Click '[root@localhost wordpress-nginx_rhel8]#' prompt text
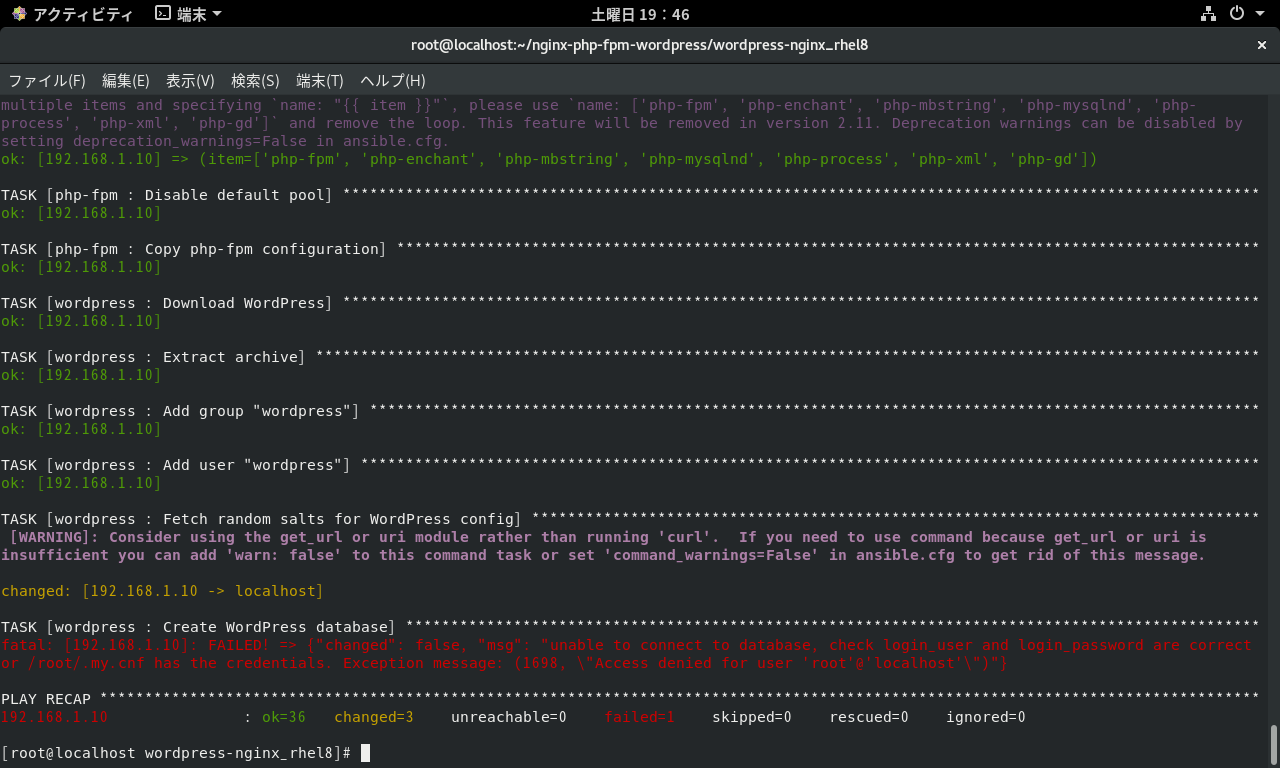This screenshot has width=1280, height=768. pyautogui.click(x=176, y=753)
